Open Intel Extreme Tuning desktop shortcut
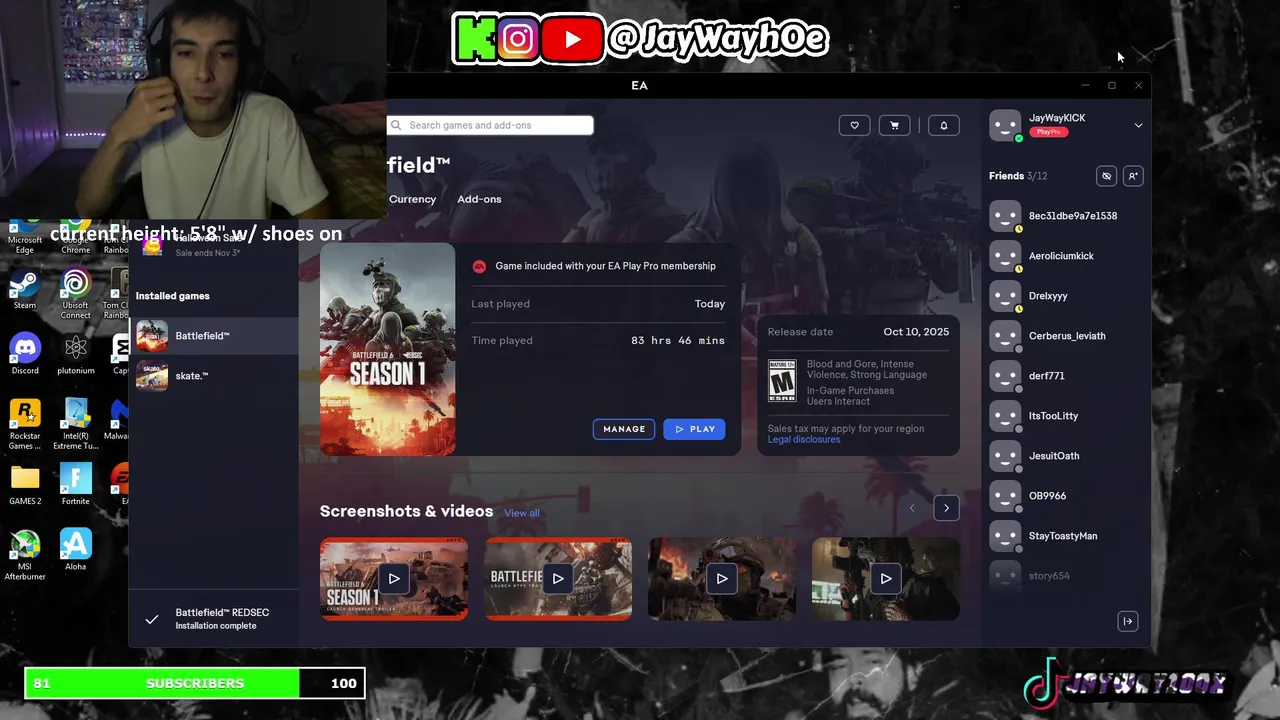Screen dimensions: 1280x720 click(x=75, y=424)
